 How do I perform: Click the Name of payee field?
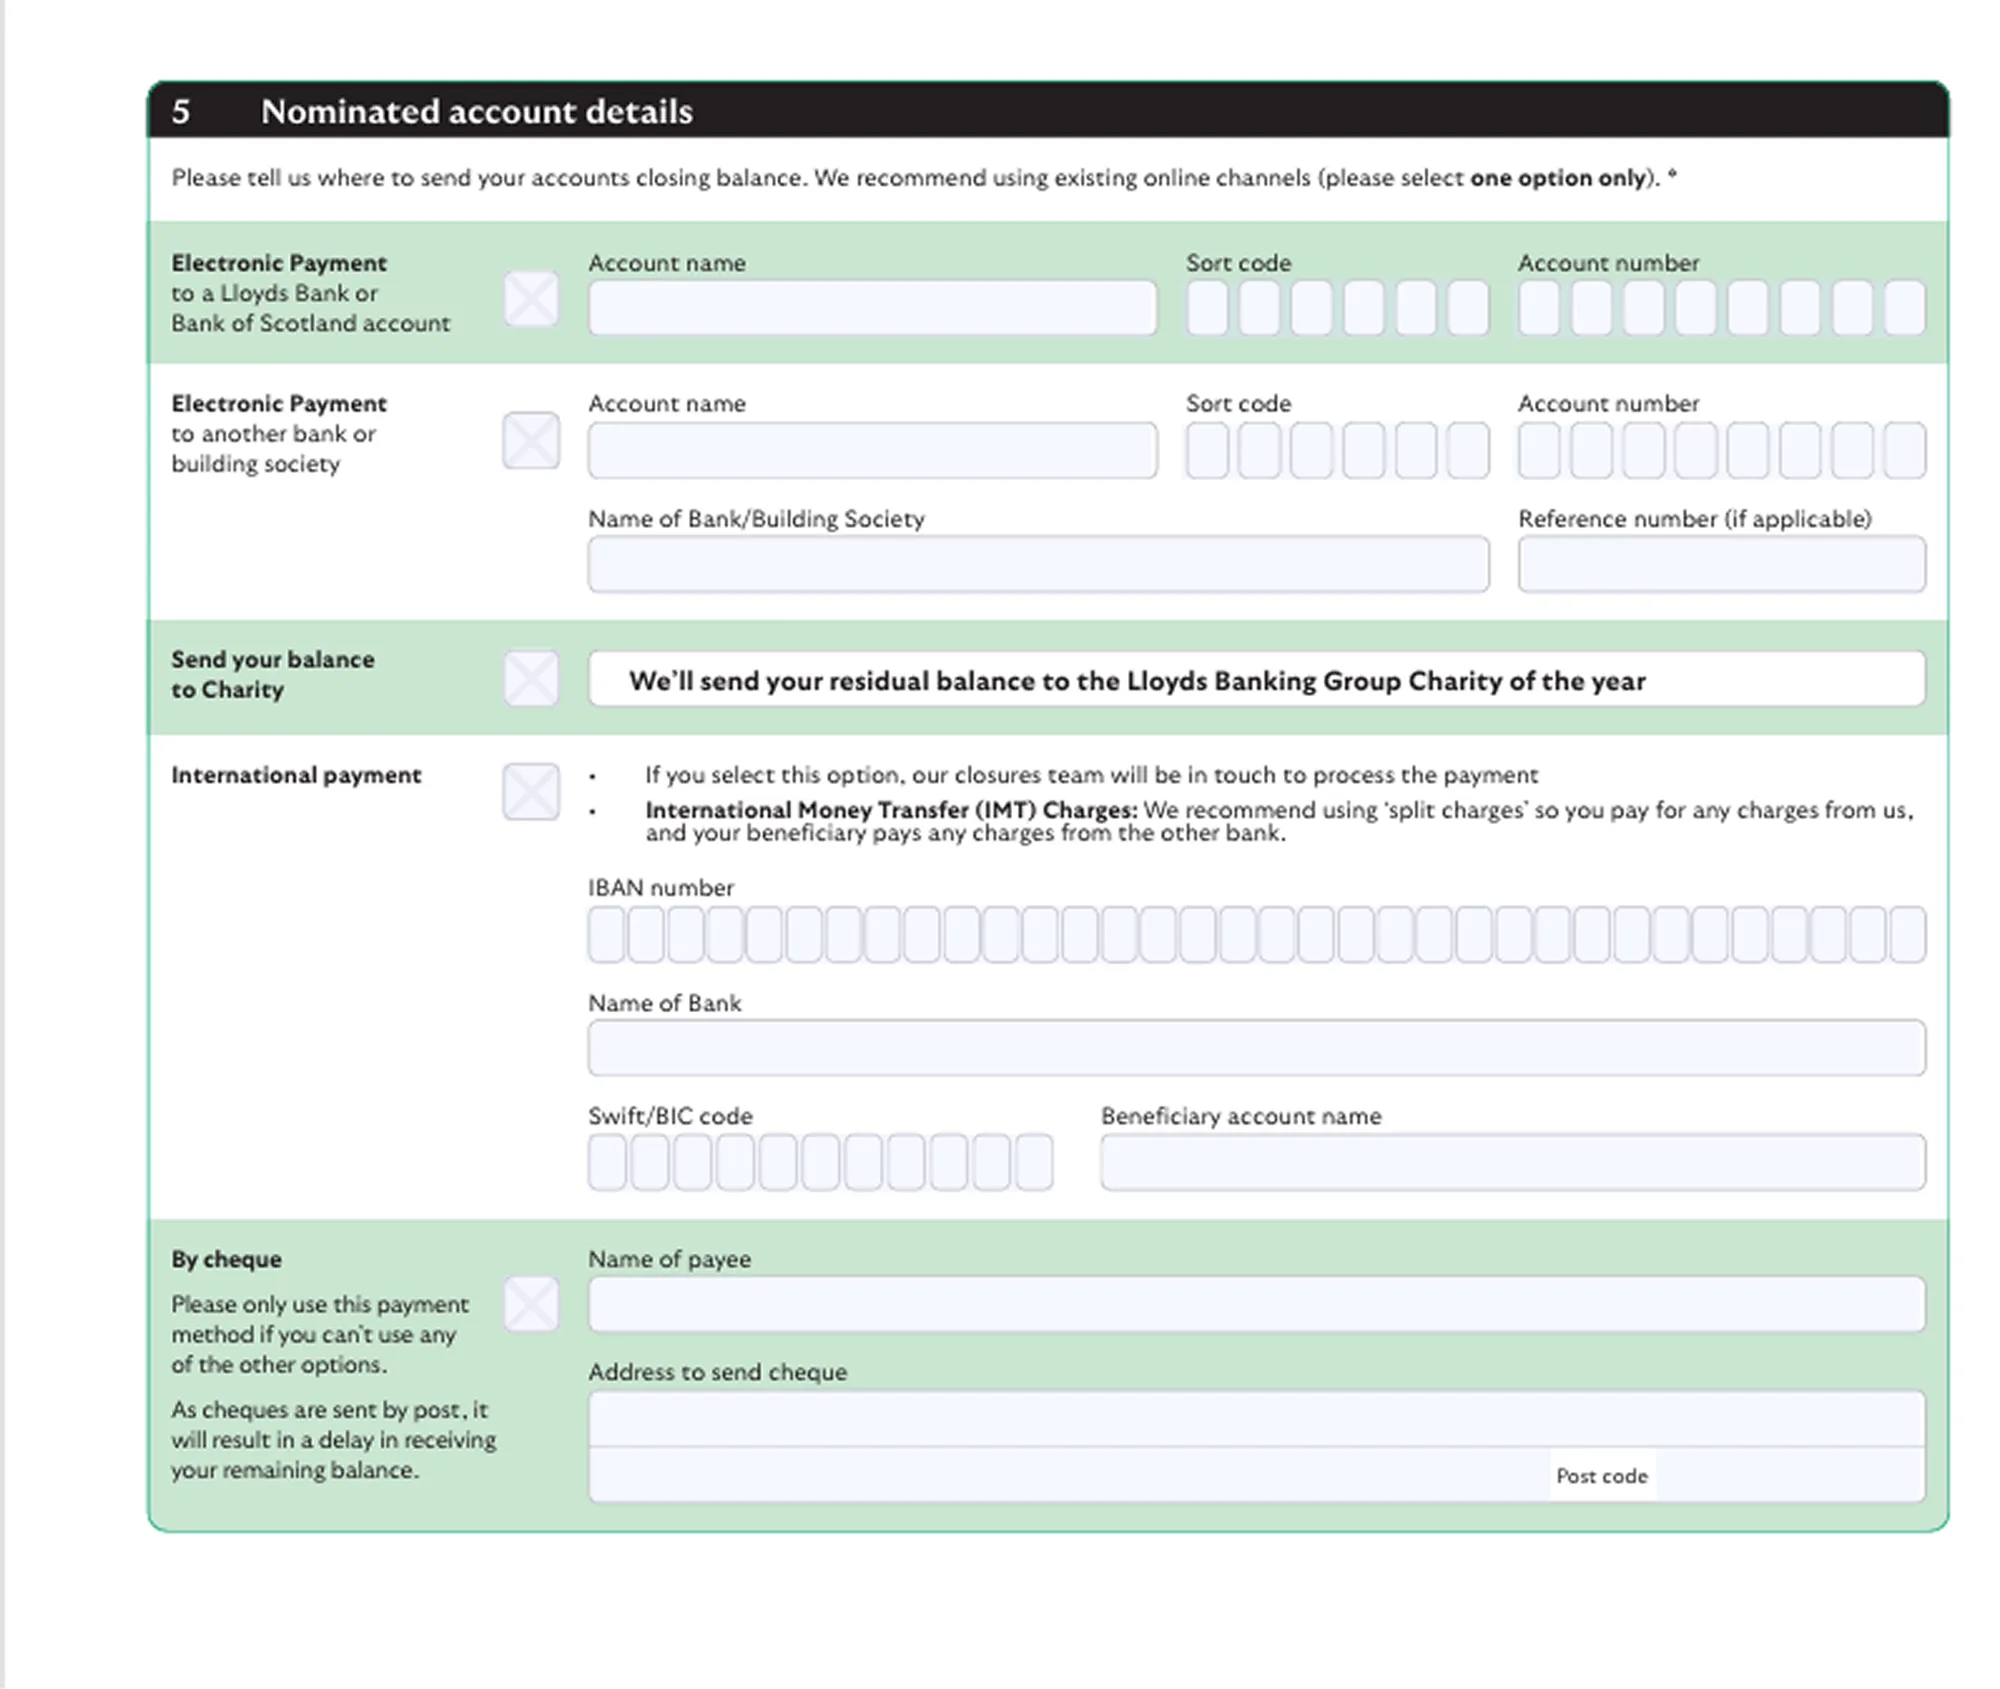1256,1304
